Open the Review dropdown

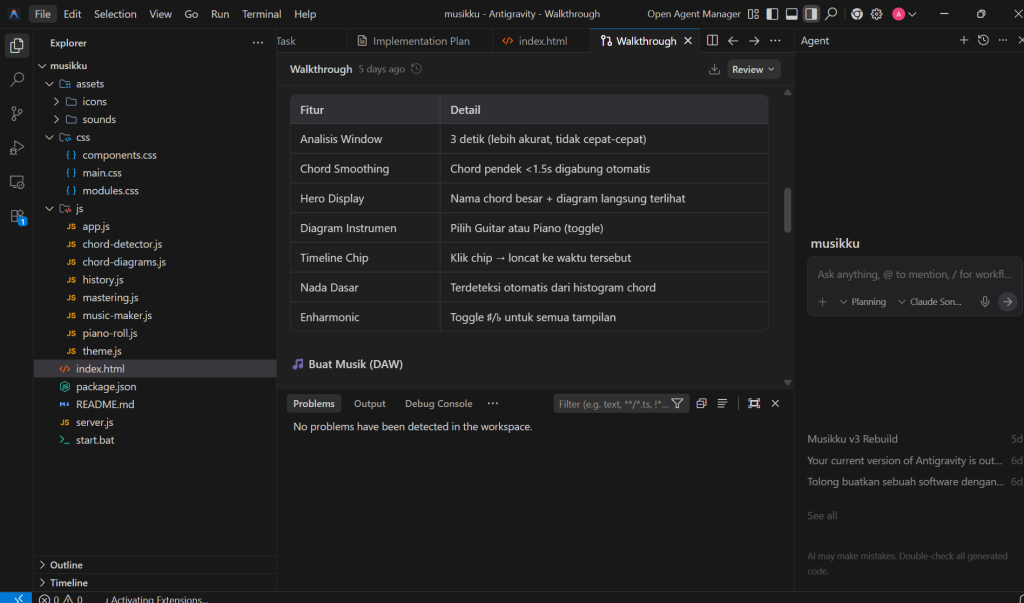click(754, 70)
